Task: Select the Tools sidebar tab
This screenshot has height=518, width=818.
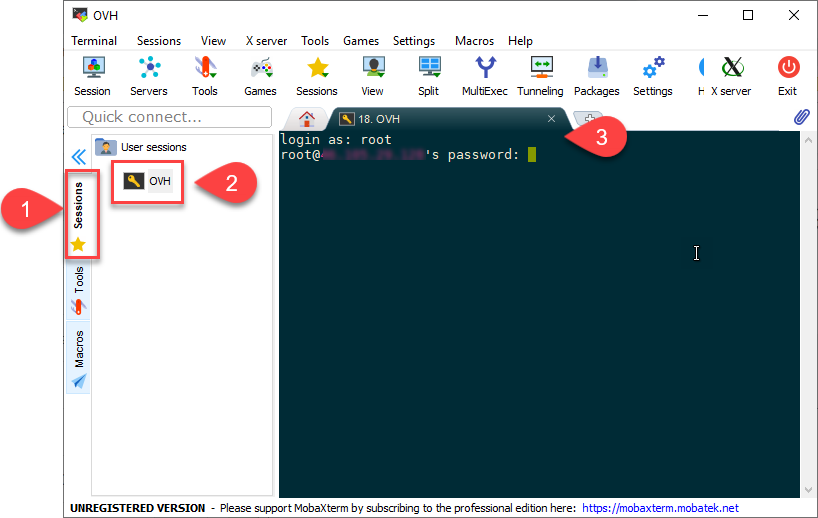Action: (79, 290)
